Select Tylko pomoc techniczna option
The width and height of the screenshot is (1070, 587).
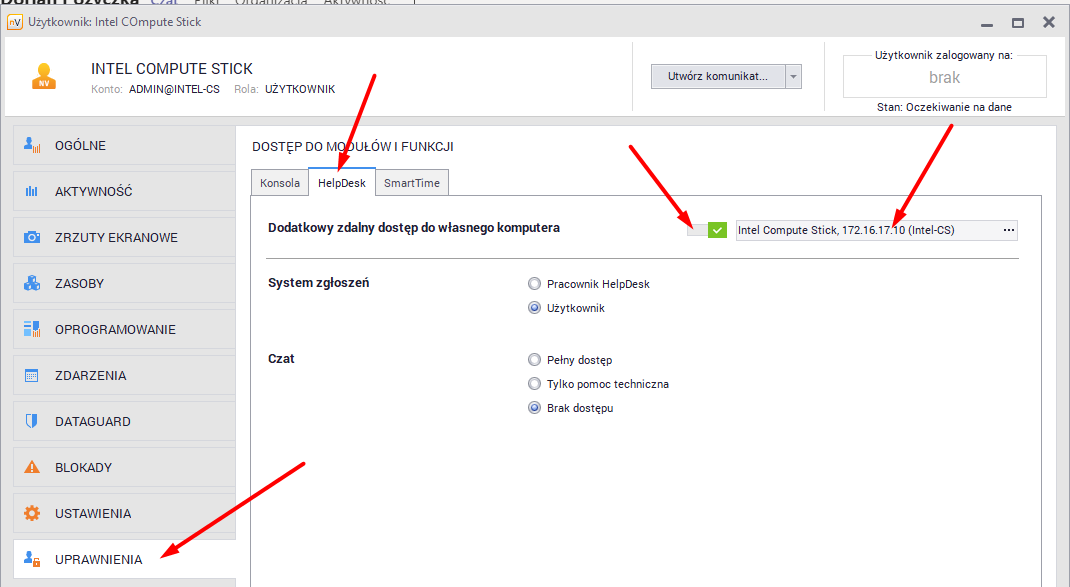534,384
